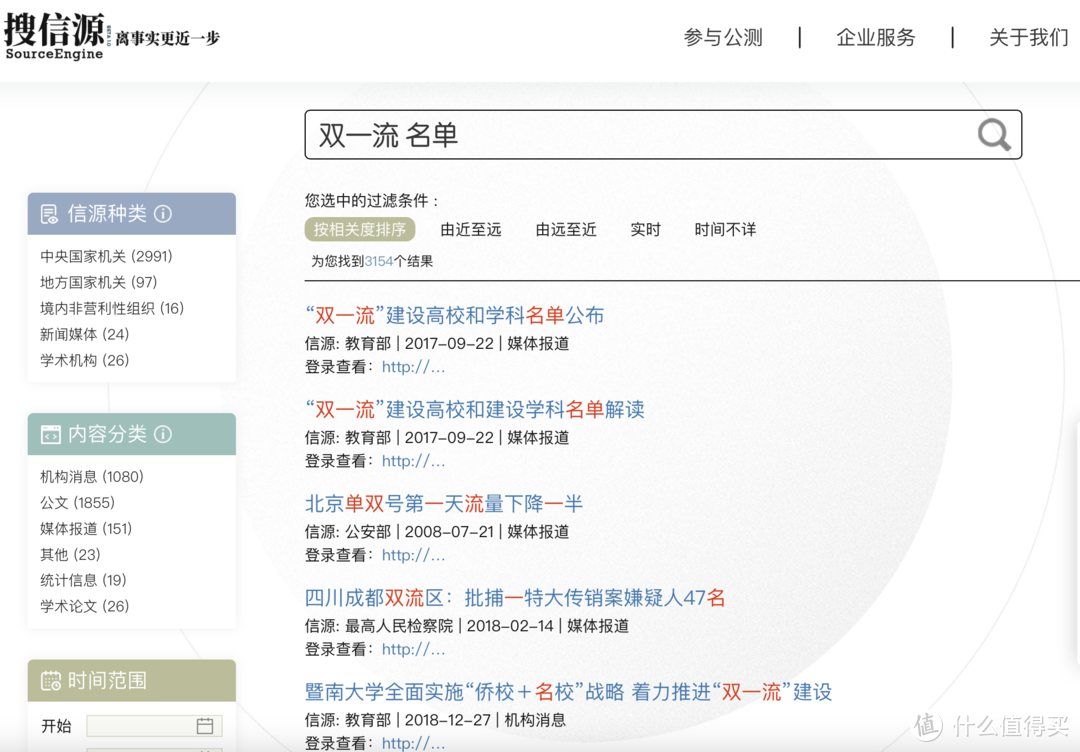This screenshot has width=1080, height=752.
Task: Click the 内容分类 panel code icon
Action: click(x=50, y=435)
